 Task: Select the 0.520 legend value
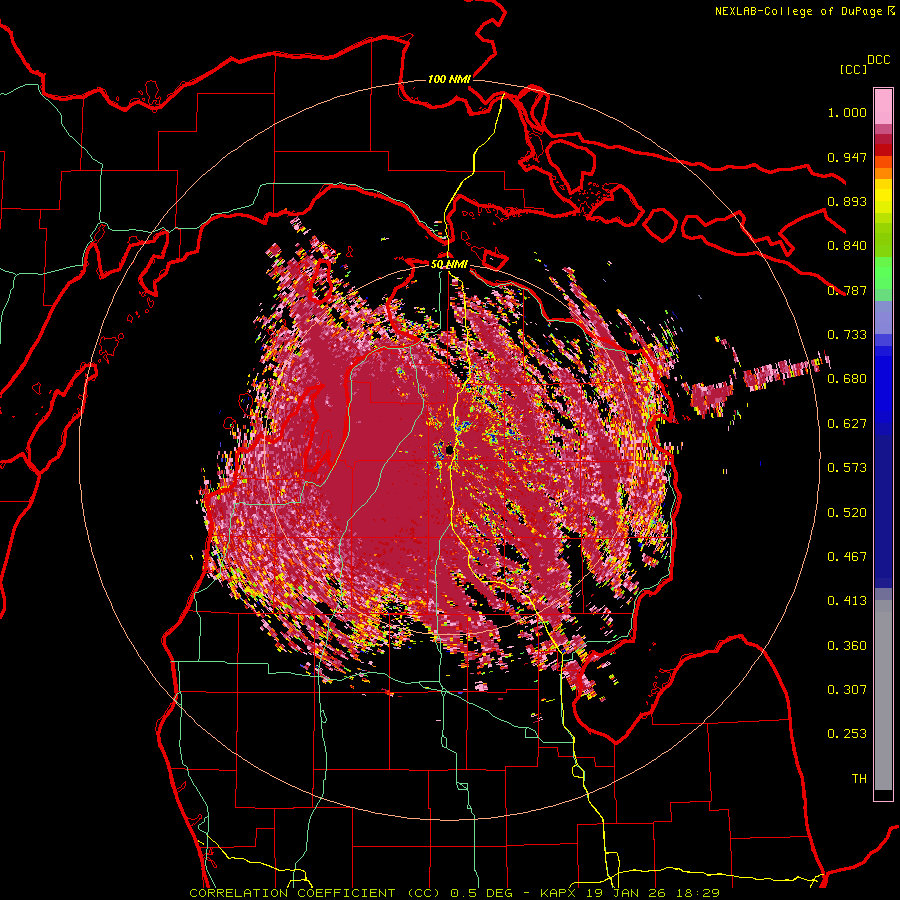(847, 513)
